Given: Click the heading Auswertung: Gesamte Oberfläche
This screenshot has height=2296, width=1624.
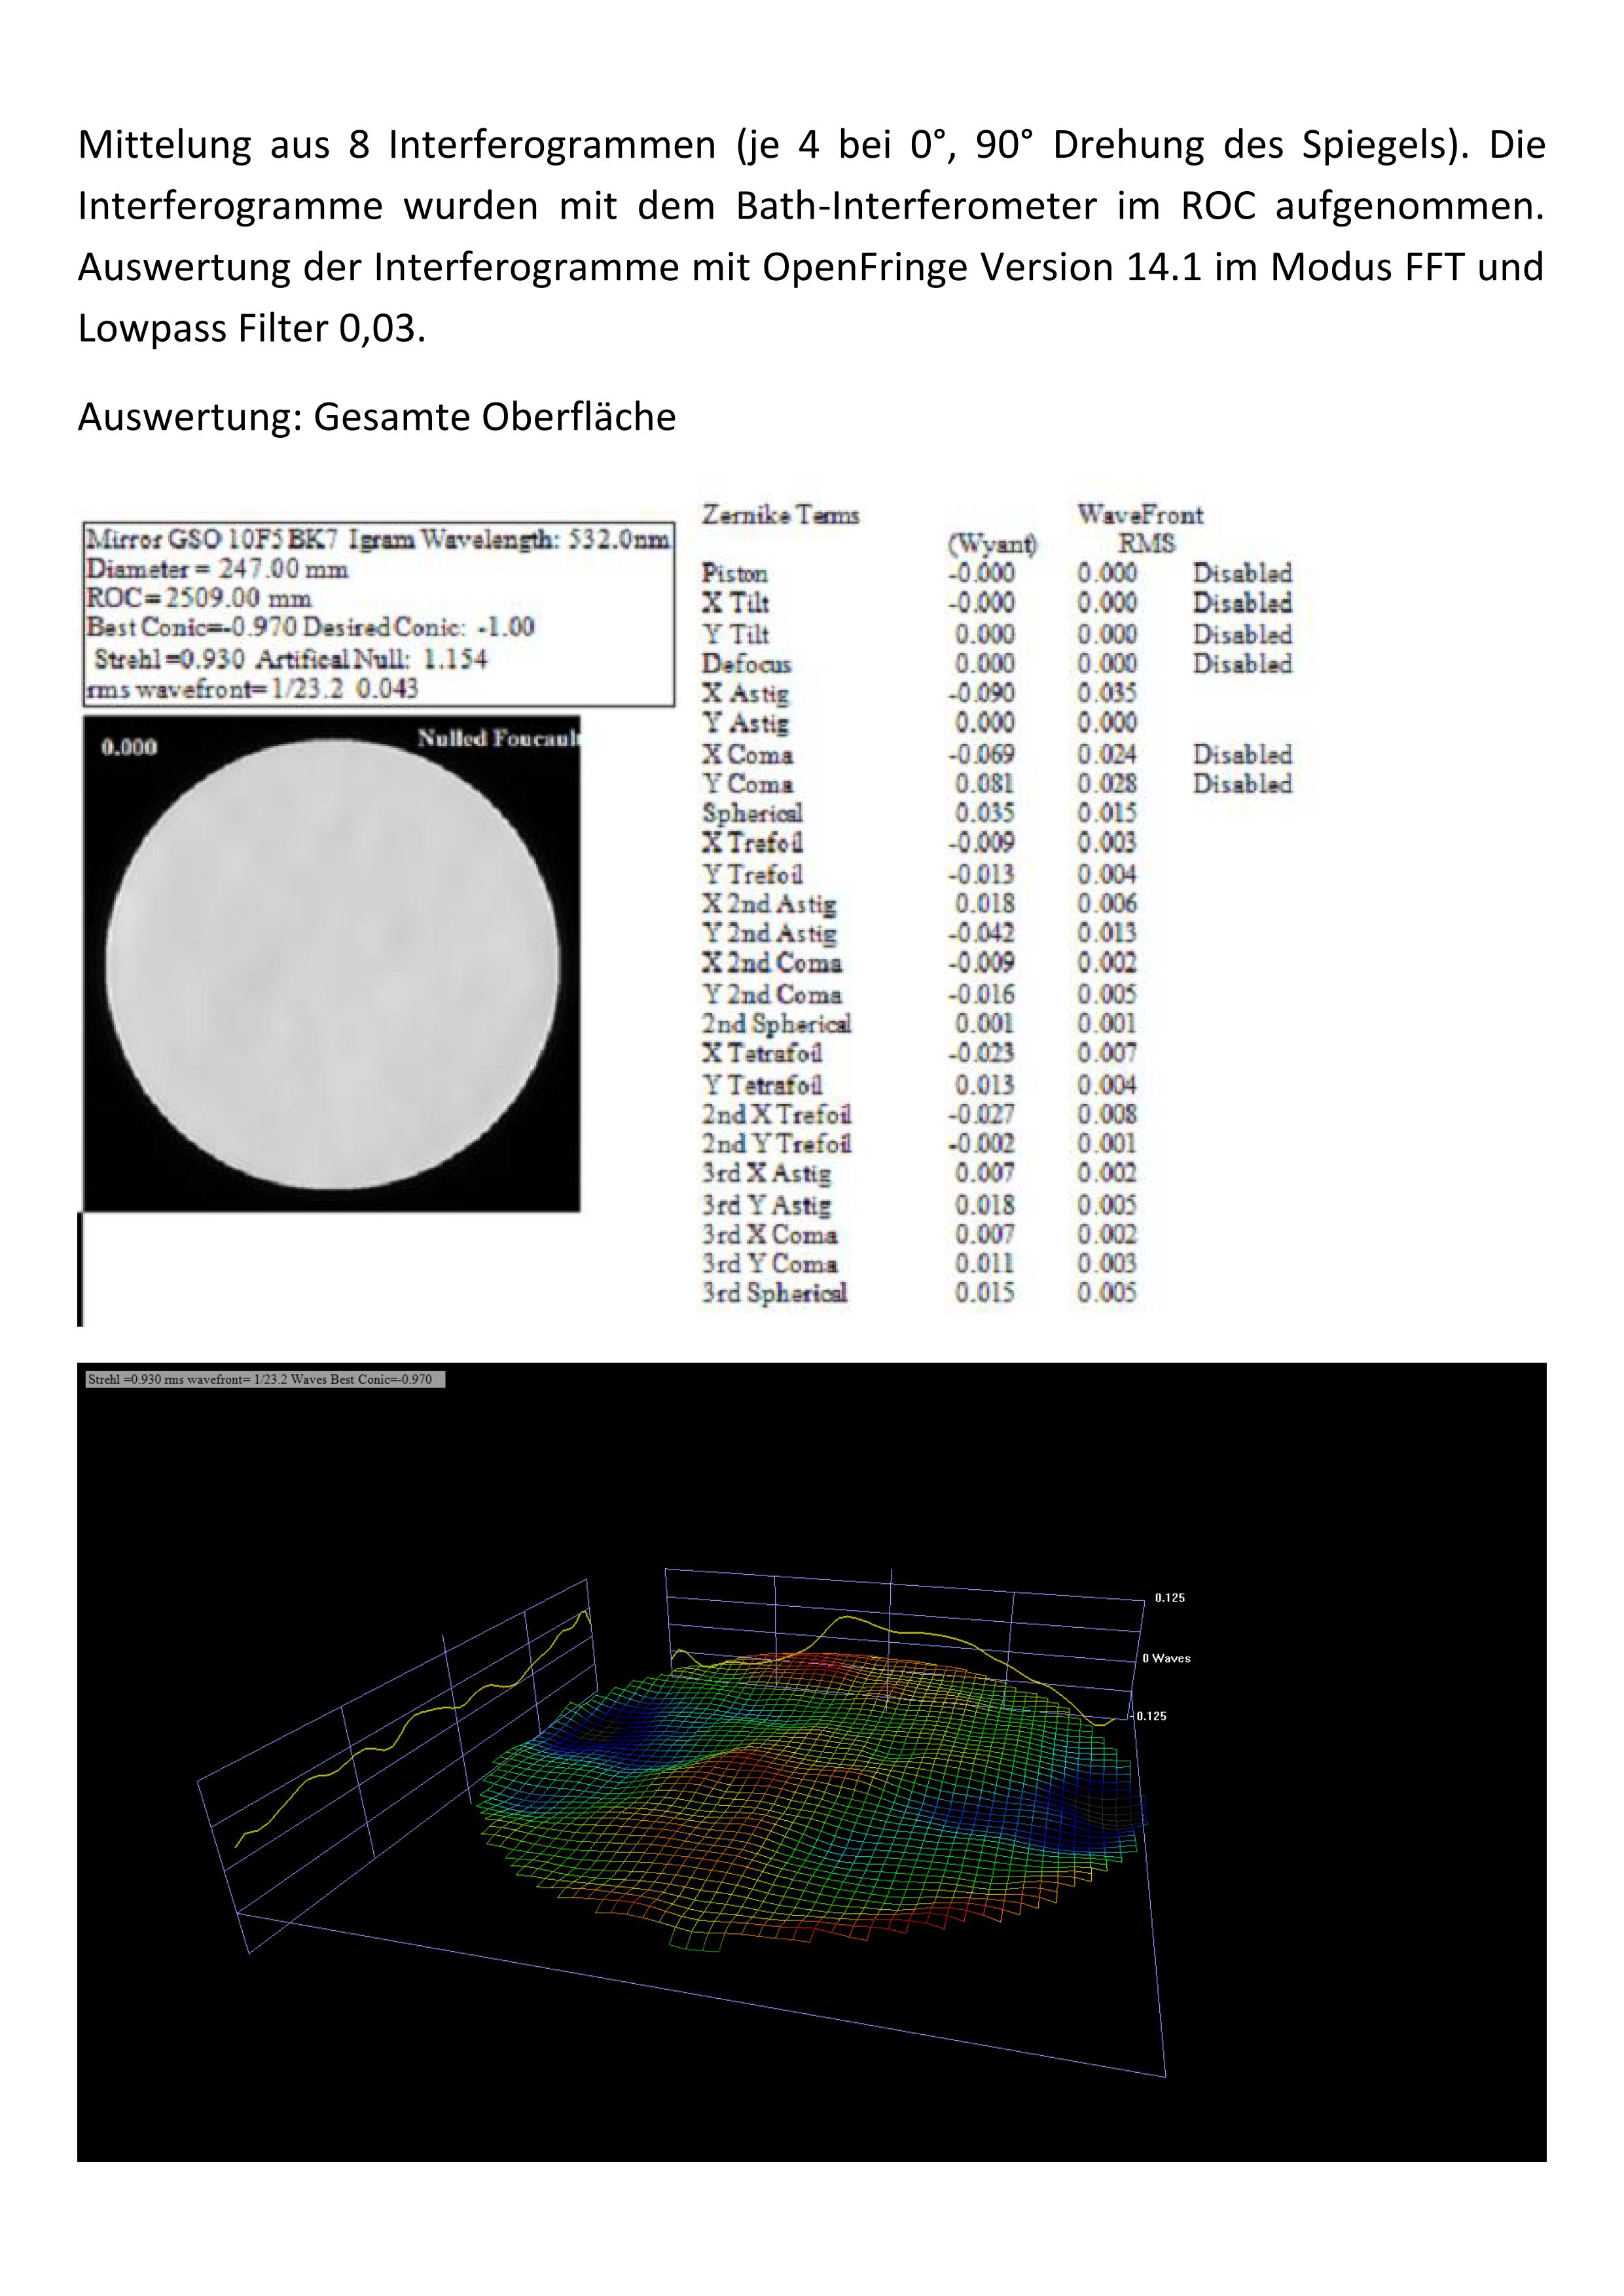Looking at the screenshot, I should [377, 417].
